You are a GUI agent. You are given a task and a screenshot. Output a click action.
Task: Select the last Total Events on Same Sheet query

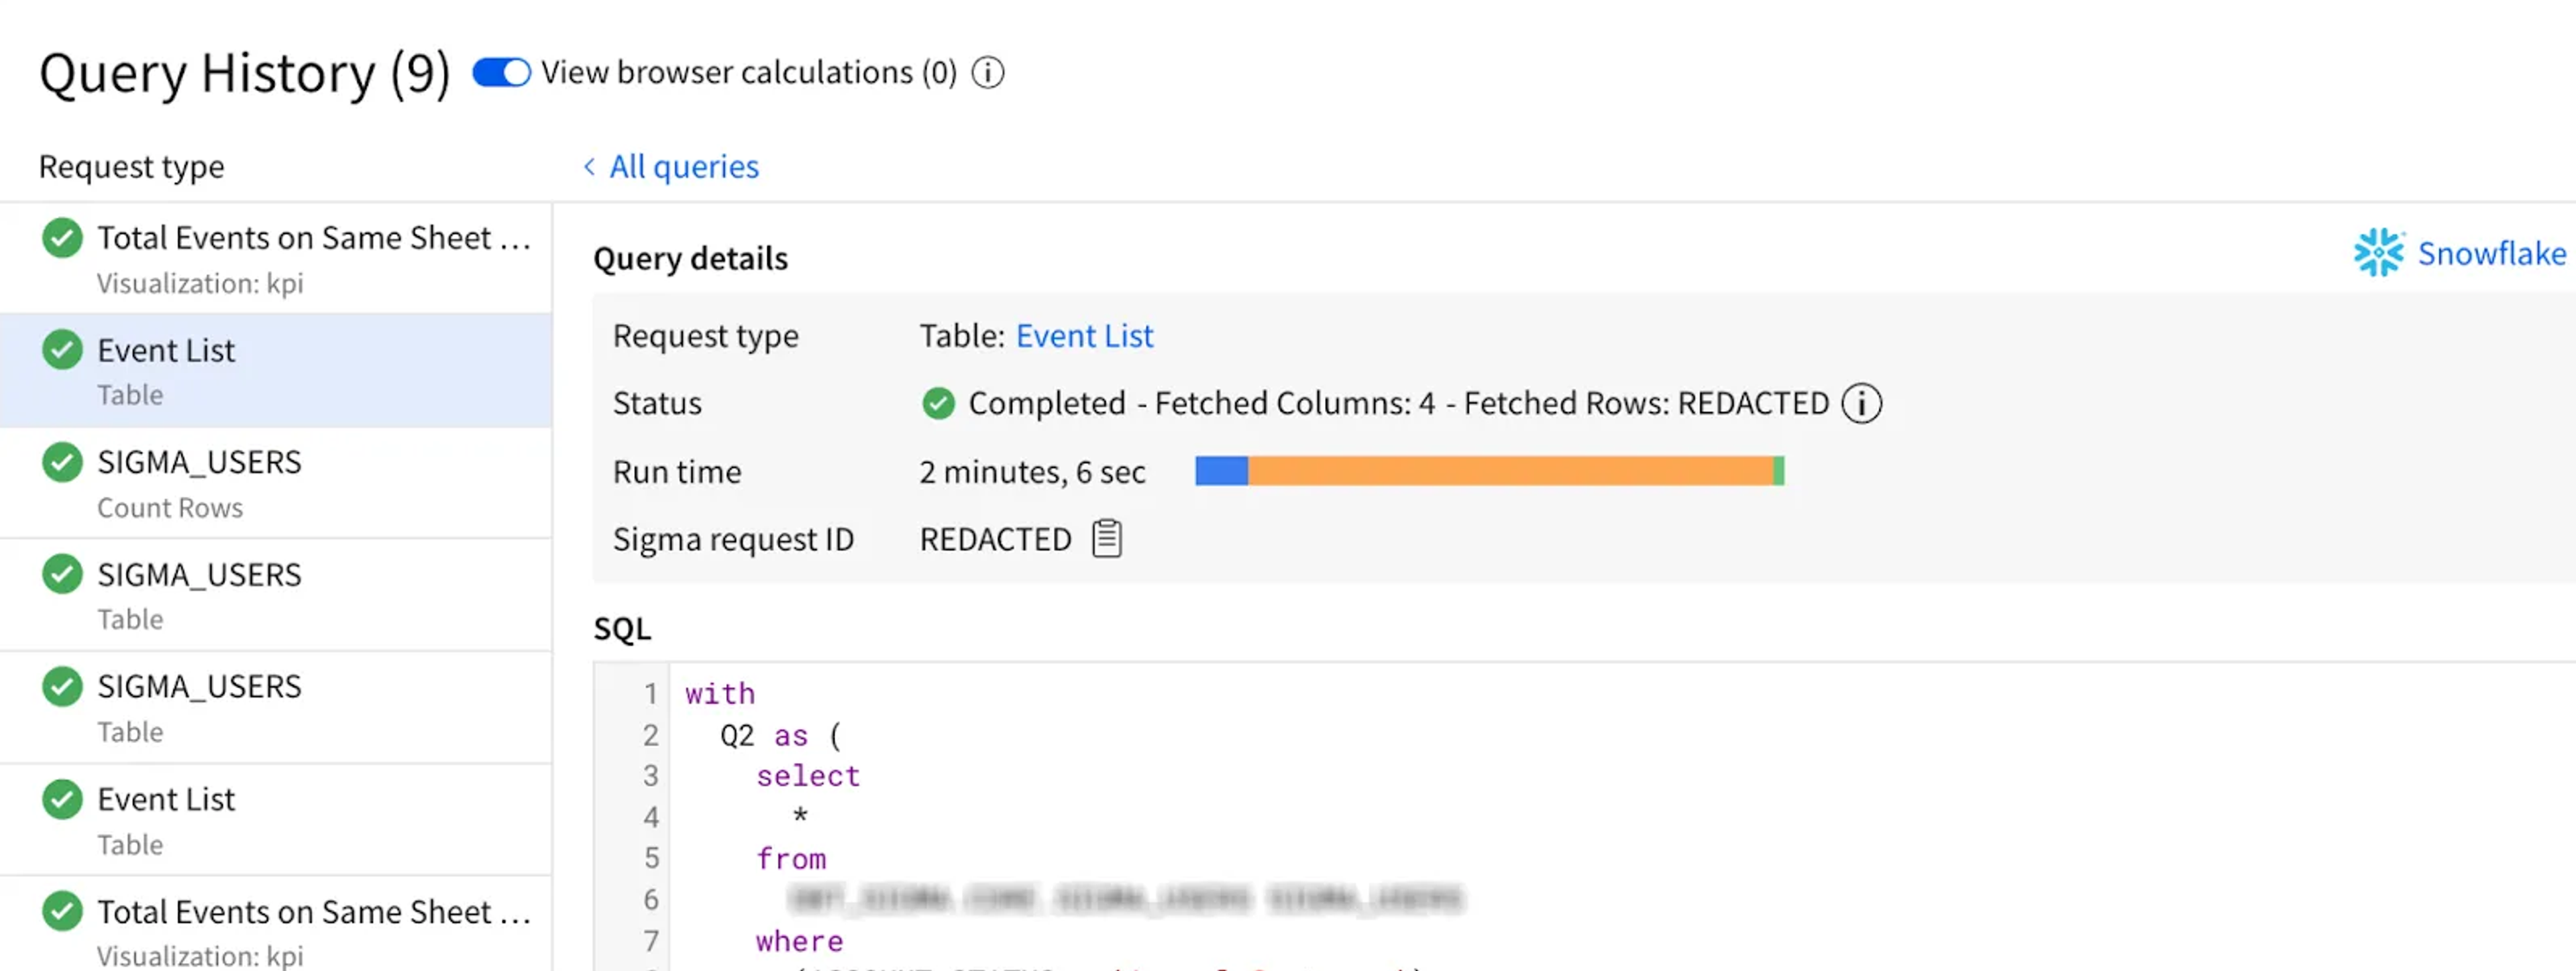[x=276, y=925]
